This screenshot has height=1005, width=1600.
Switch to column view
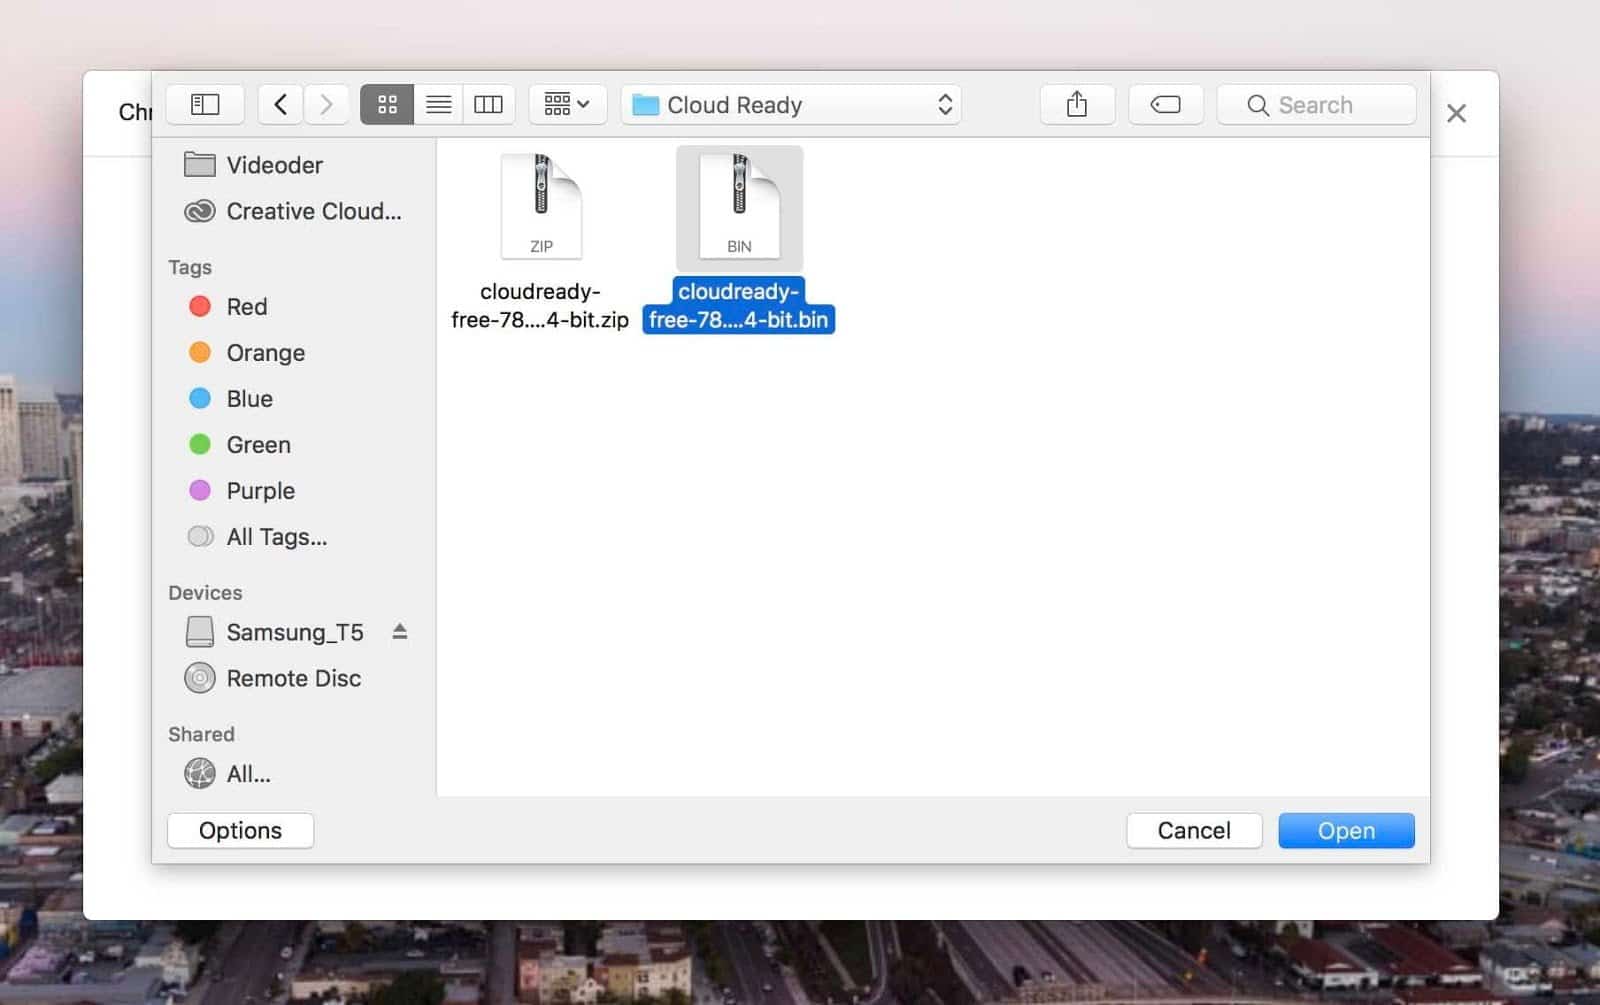coord(488,104)
